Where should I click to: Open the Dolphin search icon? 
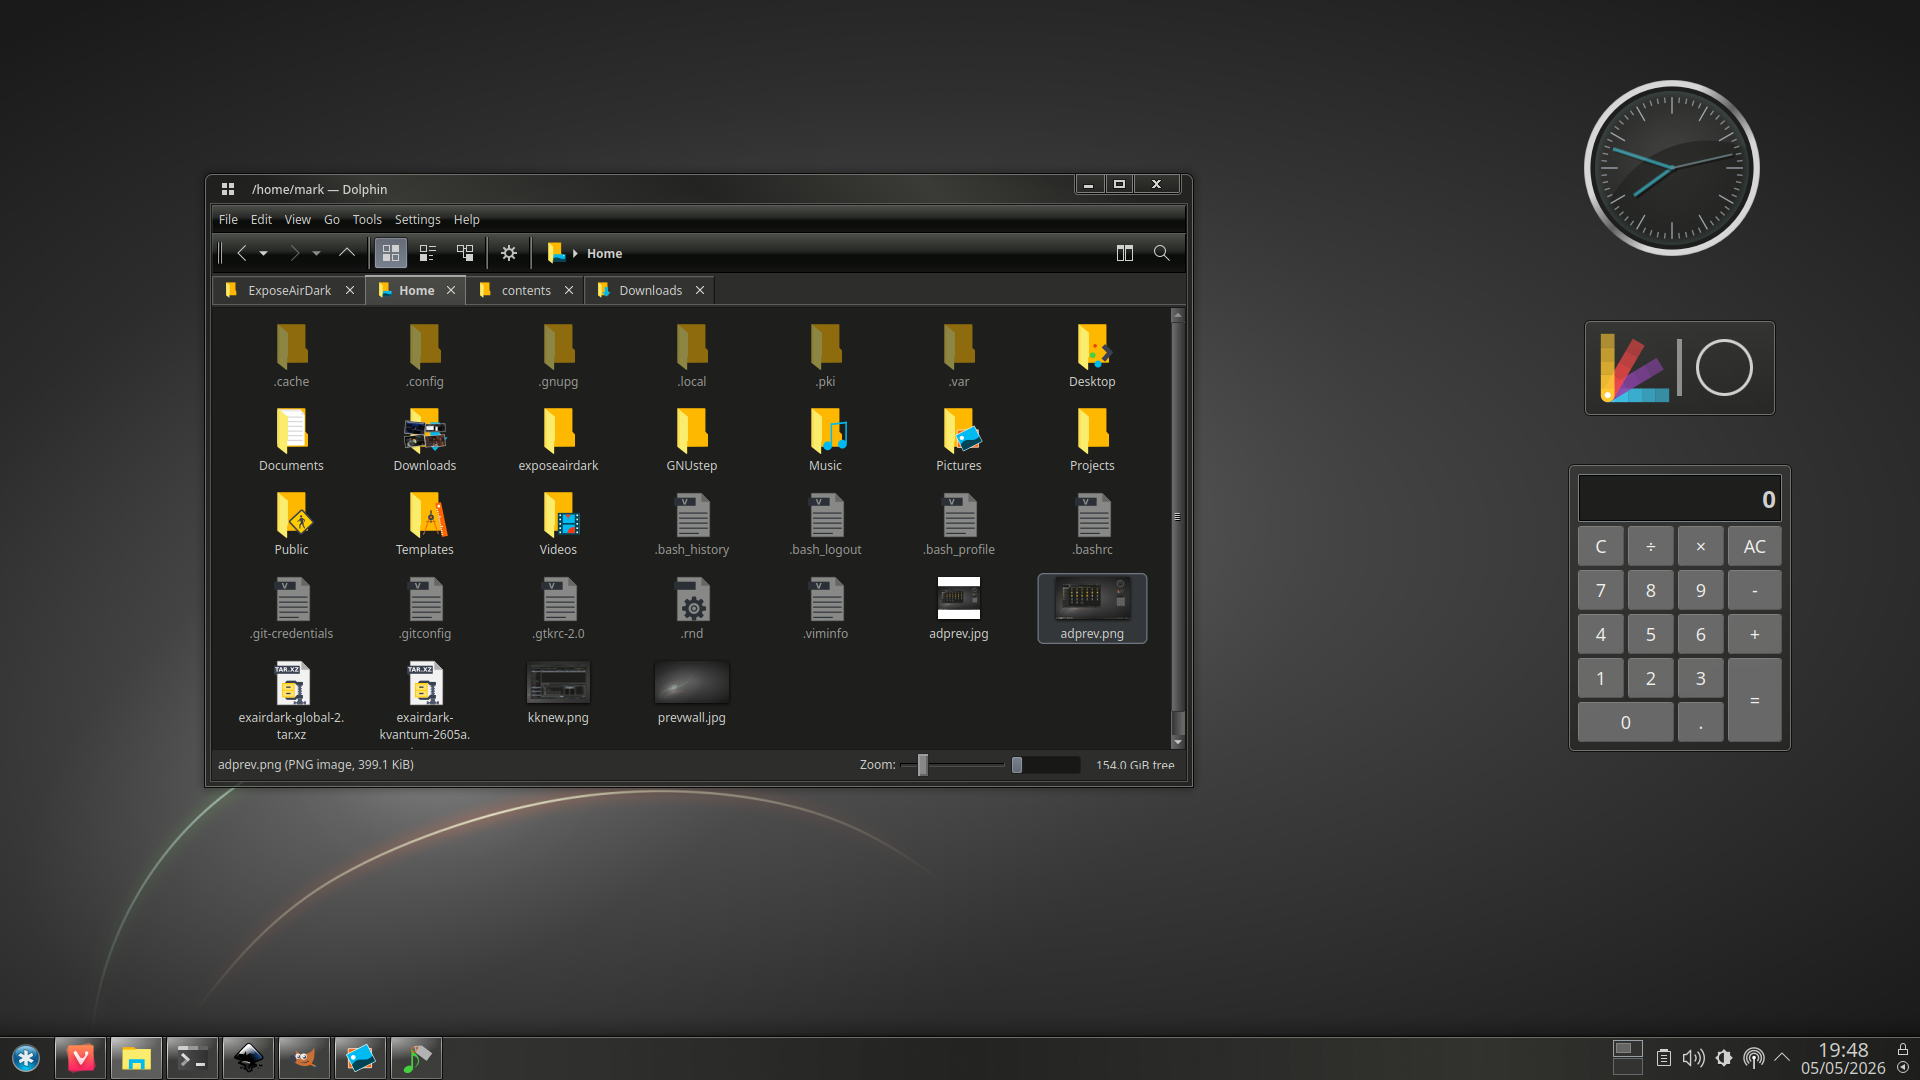[1161, 253]
